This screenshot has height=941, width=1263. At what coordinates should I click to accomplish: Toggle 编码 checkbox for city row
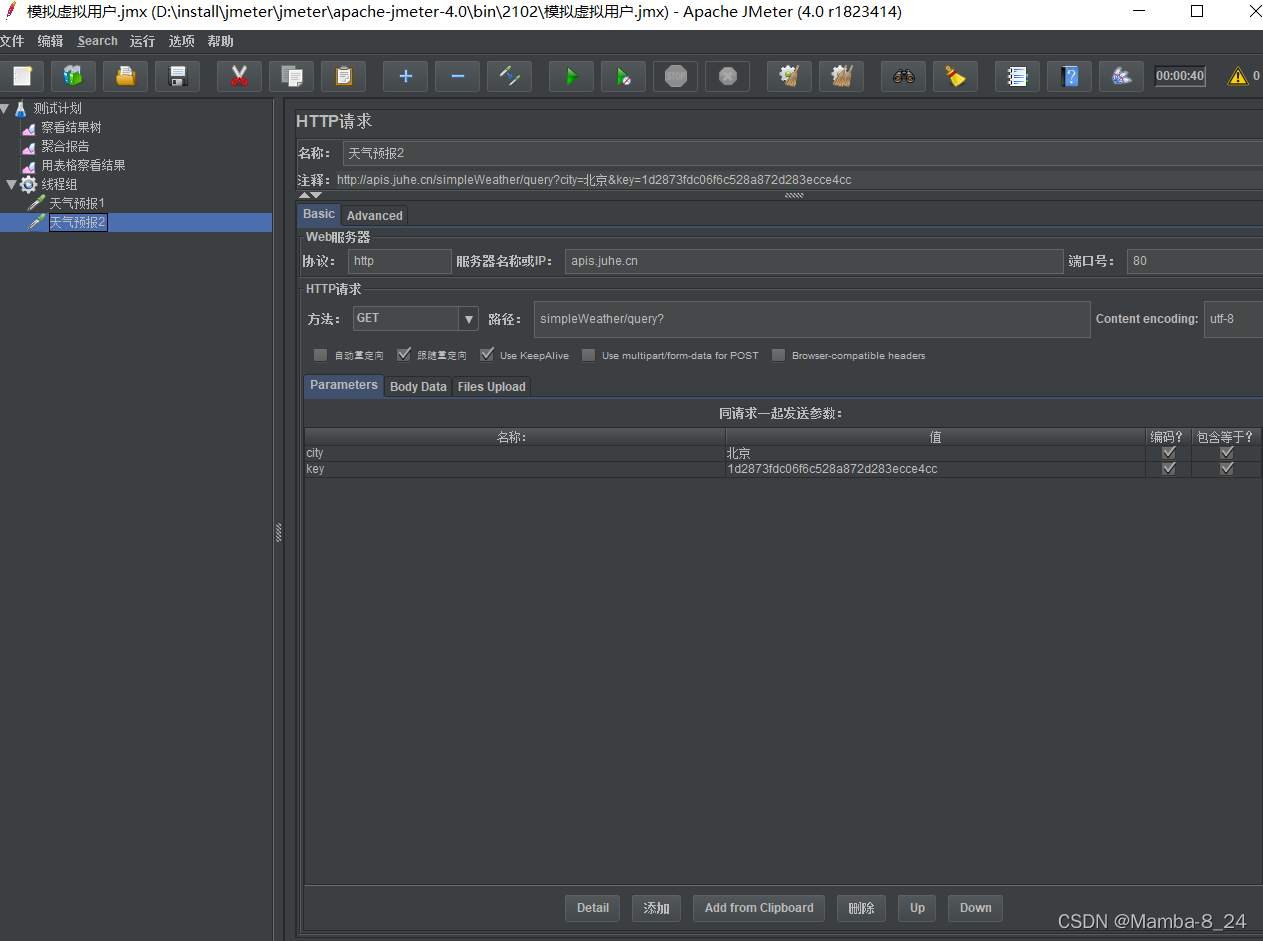(1168, 453)
